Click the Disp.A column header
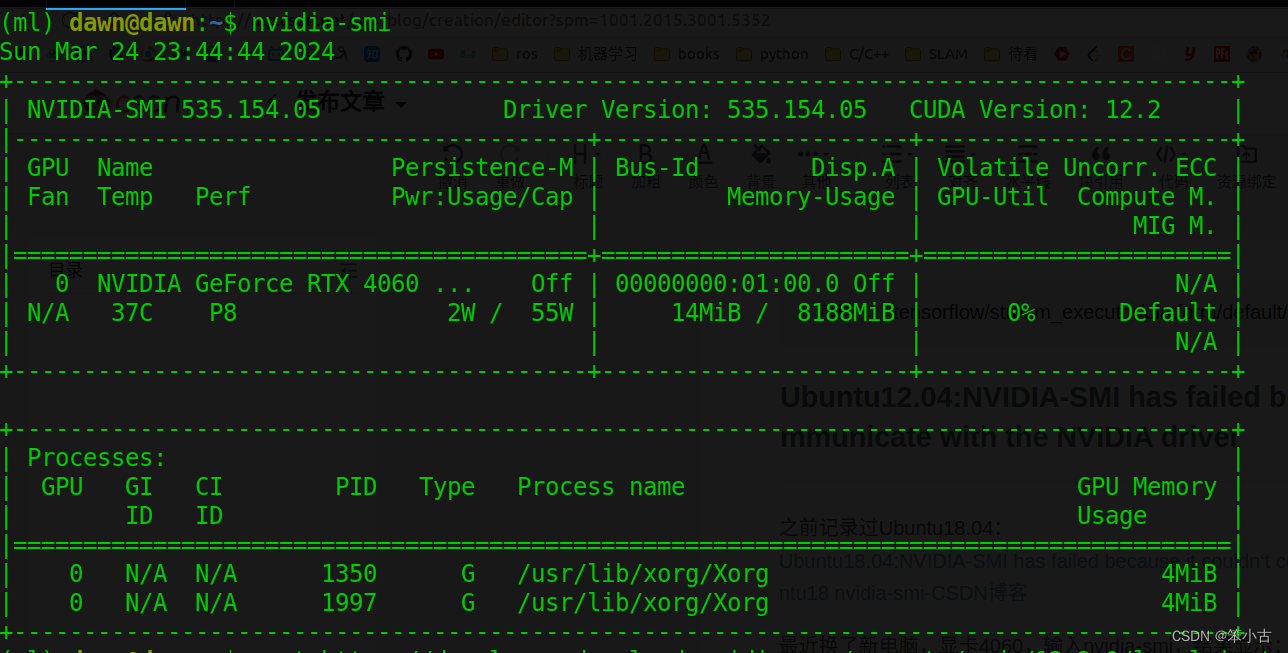 [x=853, y=168]
